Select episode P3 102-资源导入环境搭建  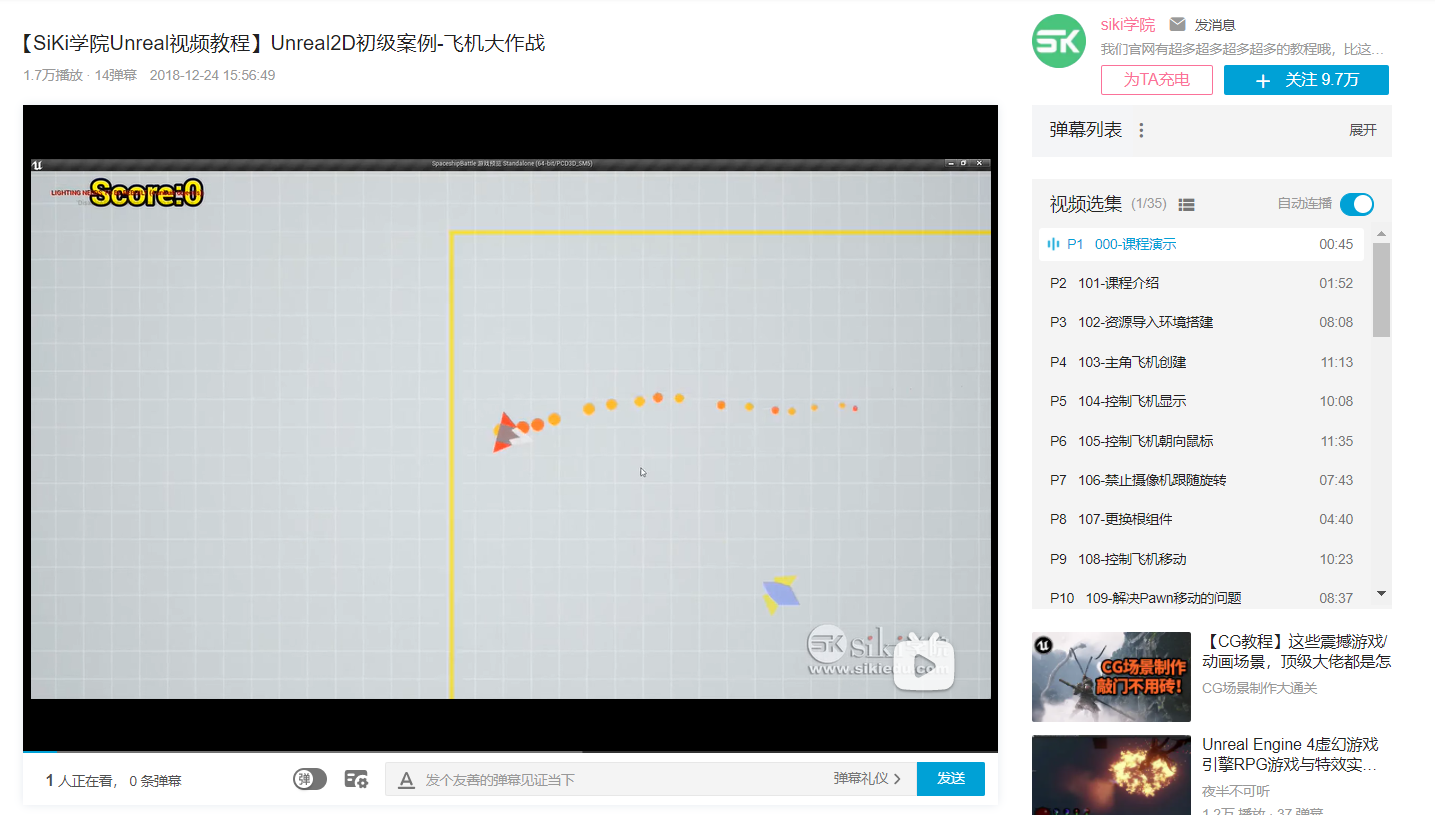(x=1201, y=322)
